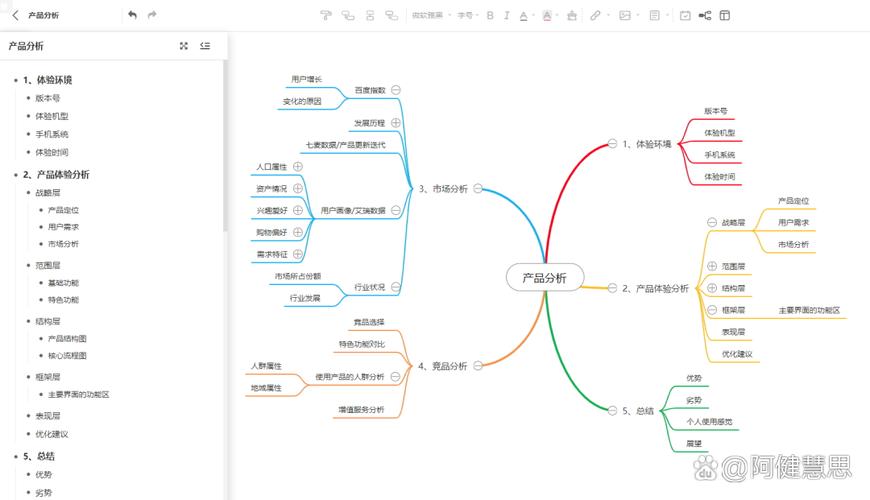870x500 pixels.
Task: Click the central 产品分析 node
Action: pyautogui.click(x=544, y=278)
